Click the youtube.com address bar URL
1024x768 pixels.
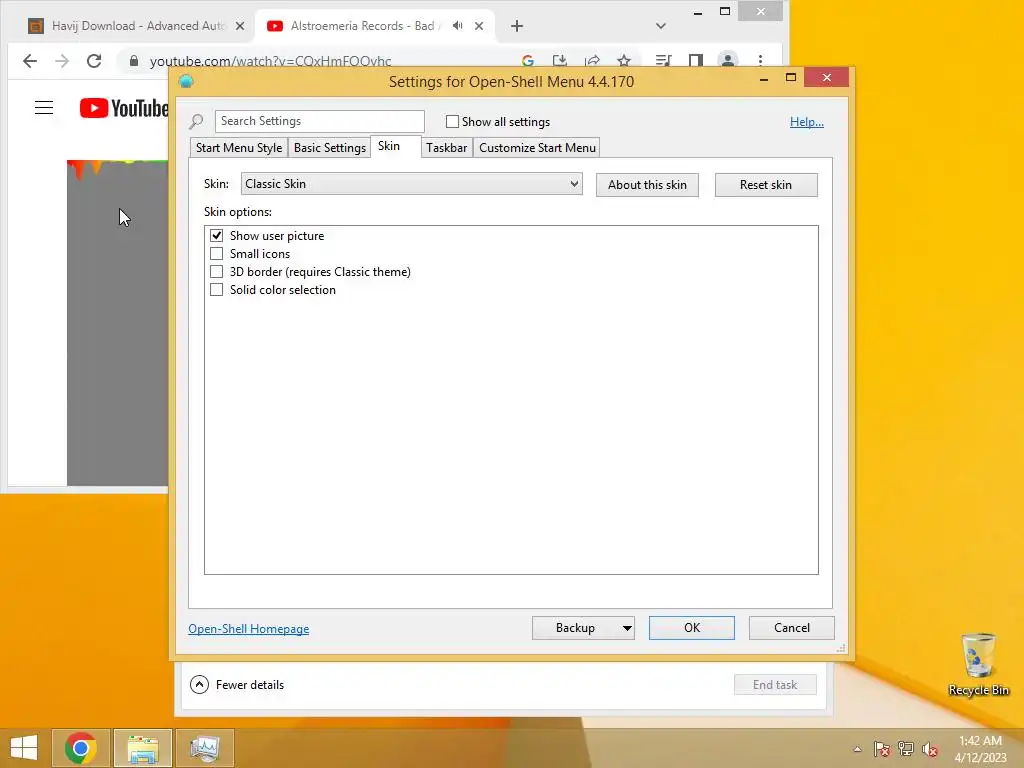[x=270, y=61]
